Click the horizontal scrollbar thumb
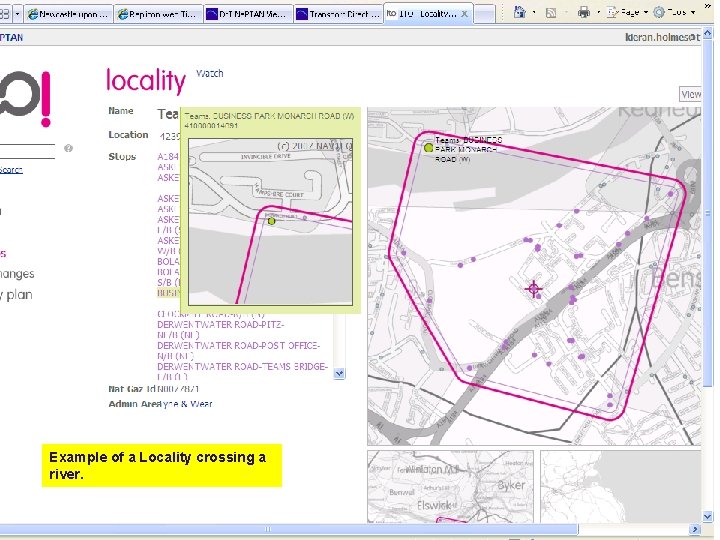The height and width of the screenshot is (540, 720). click(x=288, y=529)
